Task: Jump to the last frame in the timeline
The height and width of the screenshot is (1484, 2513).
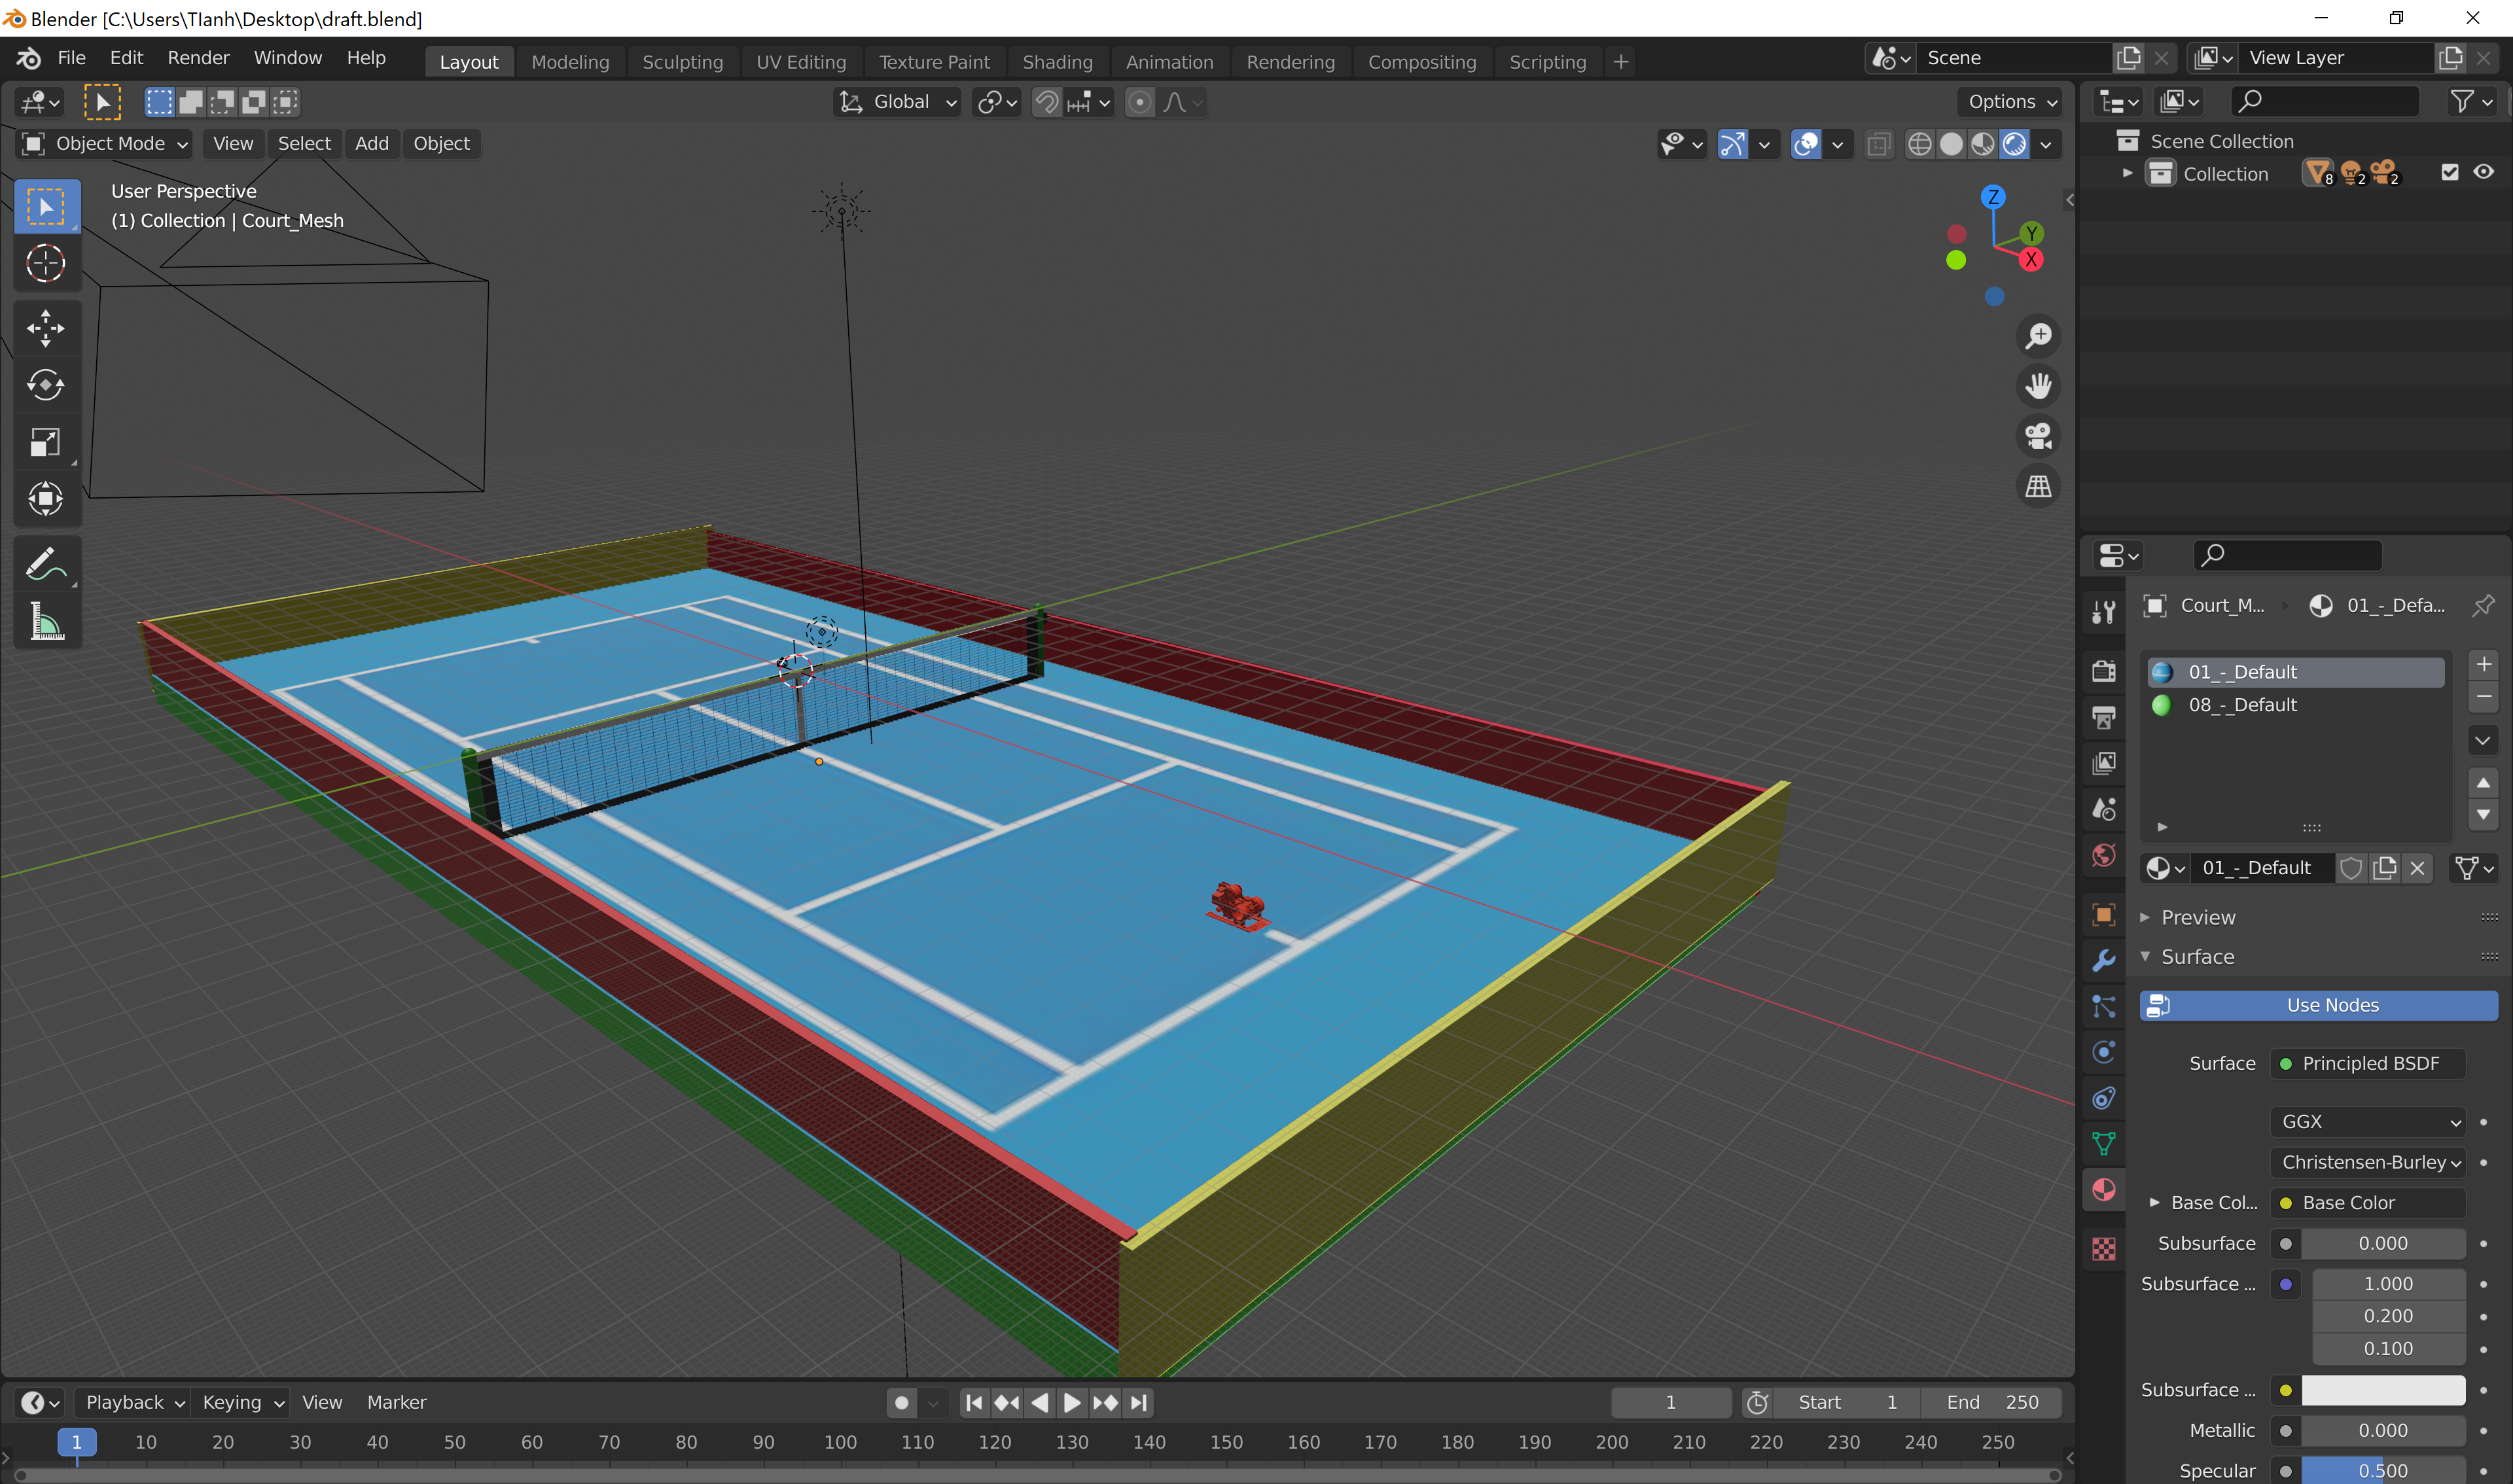Action: 1139,1402
